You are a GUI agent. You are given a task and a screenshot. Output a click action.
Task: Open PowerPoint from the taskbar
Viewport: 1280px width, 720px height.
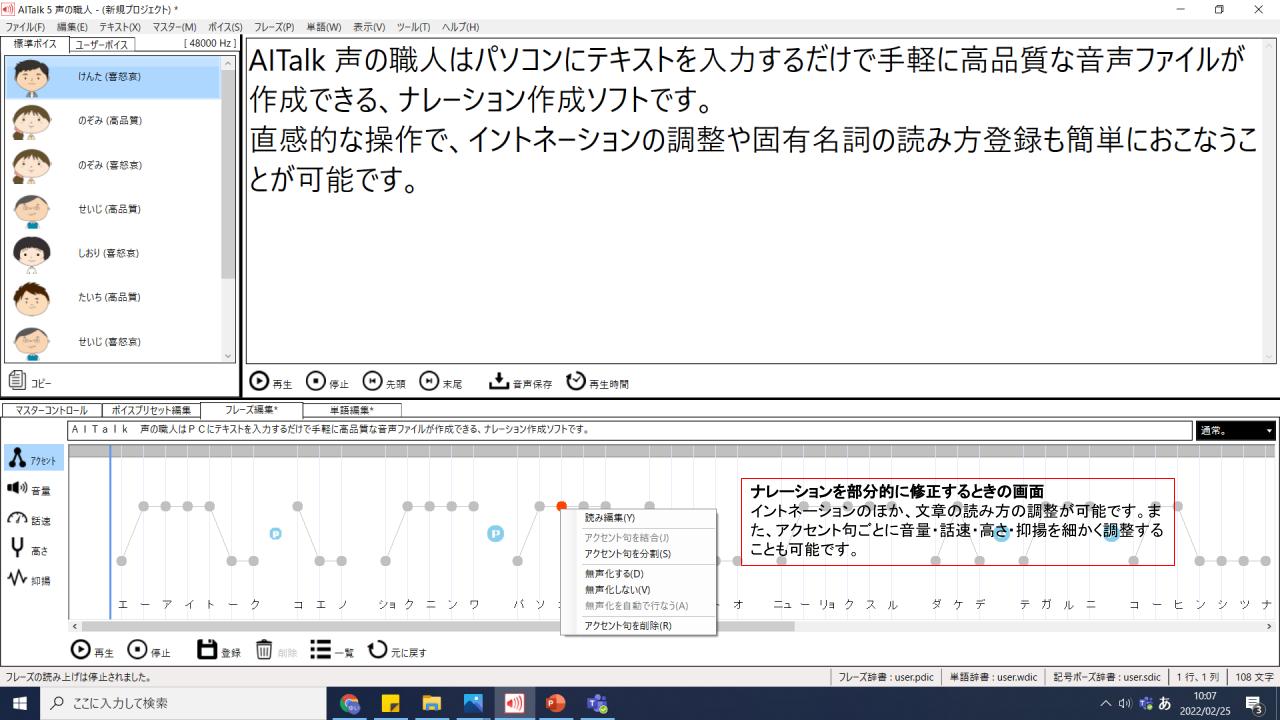[x=556, y=703]
